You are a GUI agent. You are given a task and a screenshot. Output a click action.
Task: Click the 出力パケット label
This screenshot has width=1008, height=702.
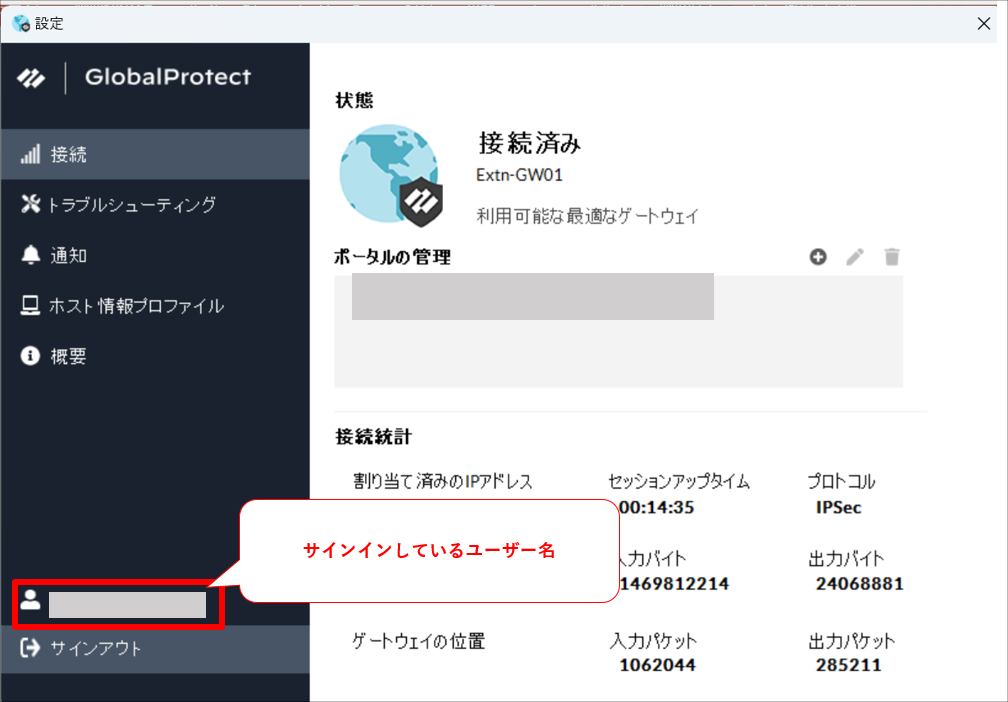pos(851,641)
